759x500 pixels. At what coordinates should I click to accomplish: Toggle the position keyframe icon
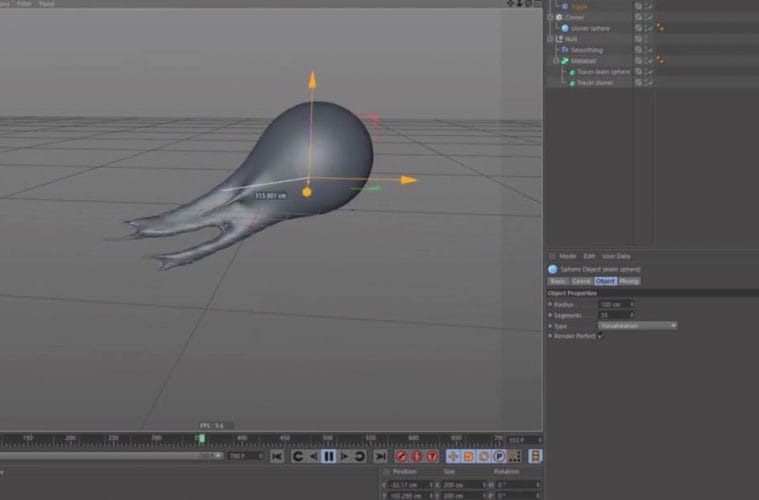coord(453,456)
